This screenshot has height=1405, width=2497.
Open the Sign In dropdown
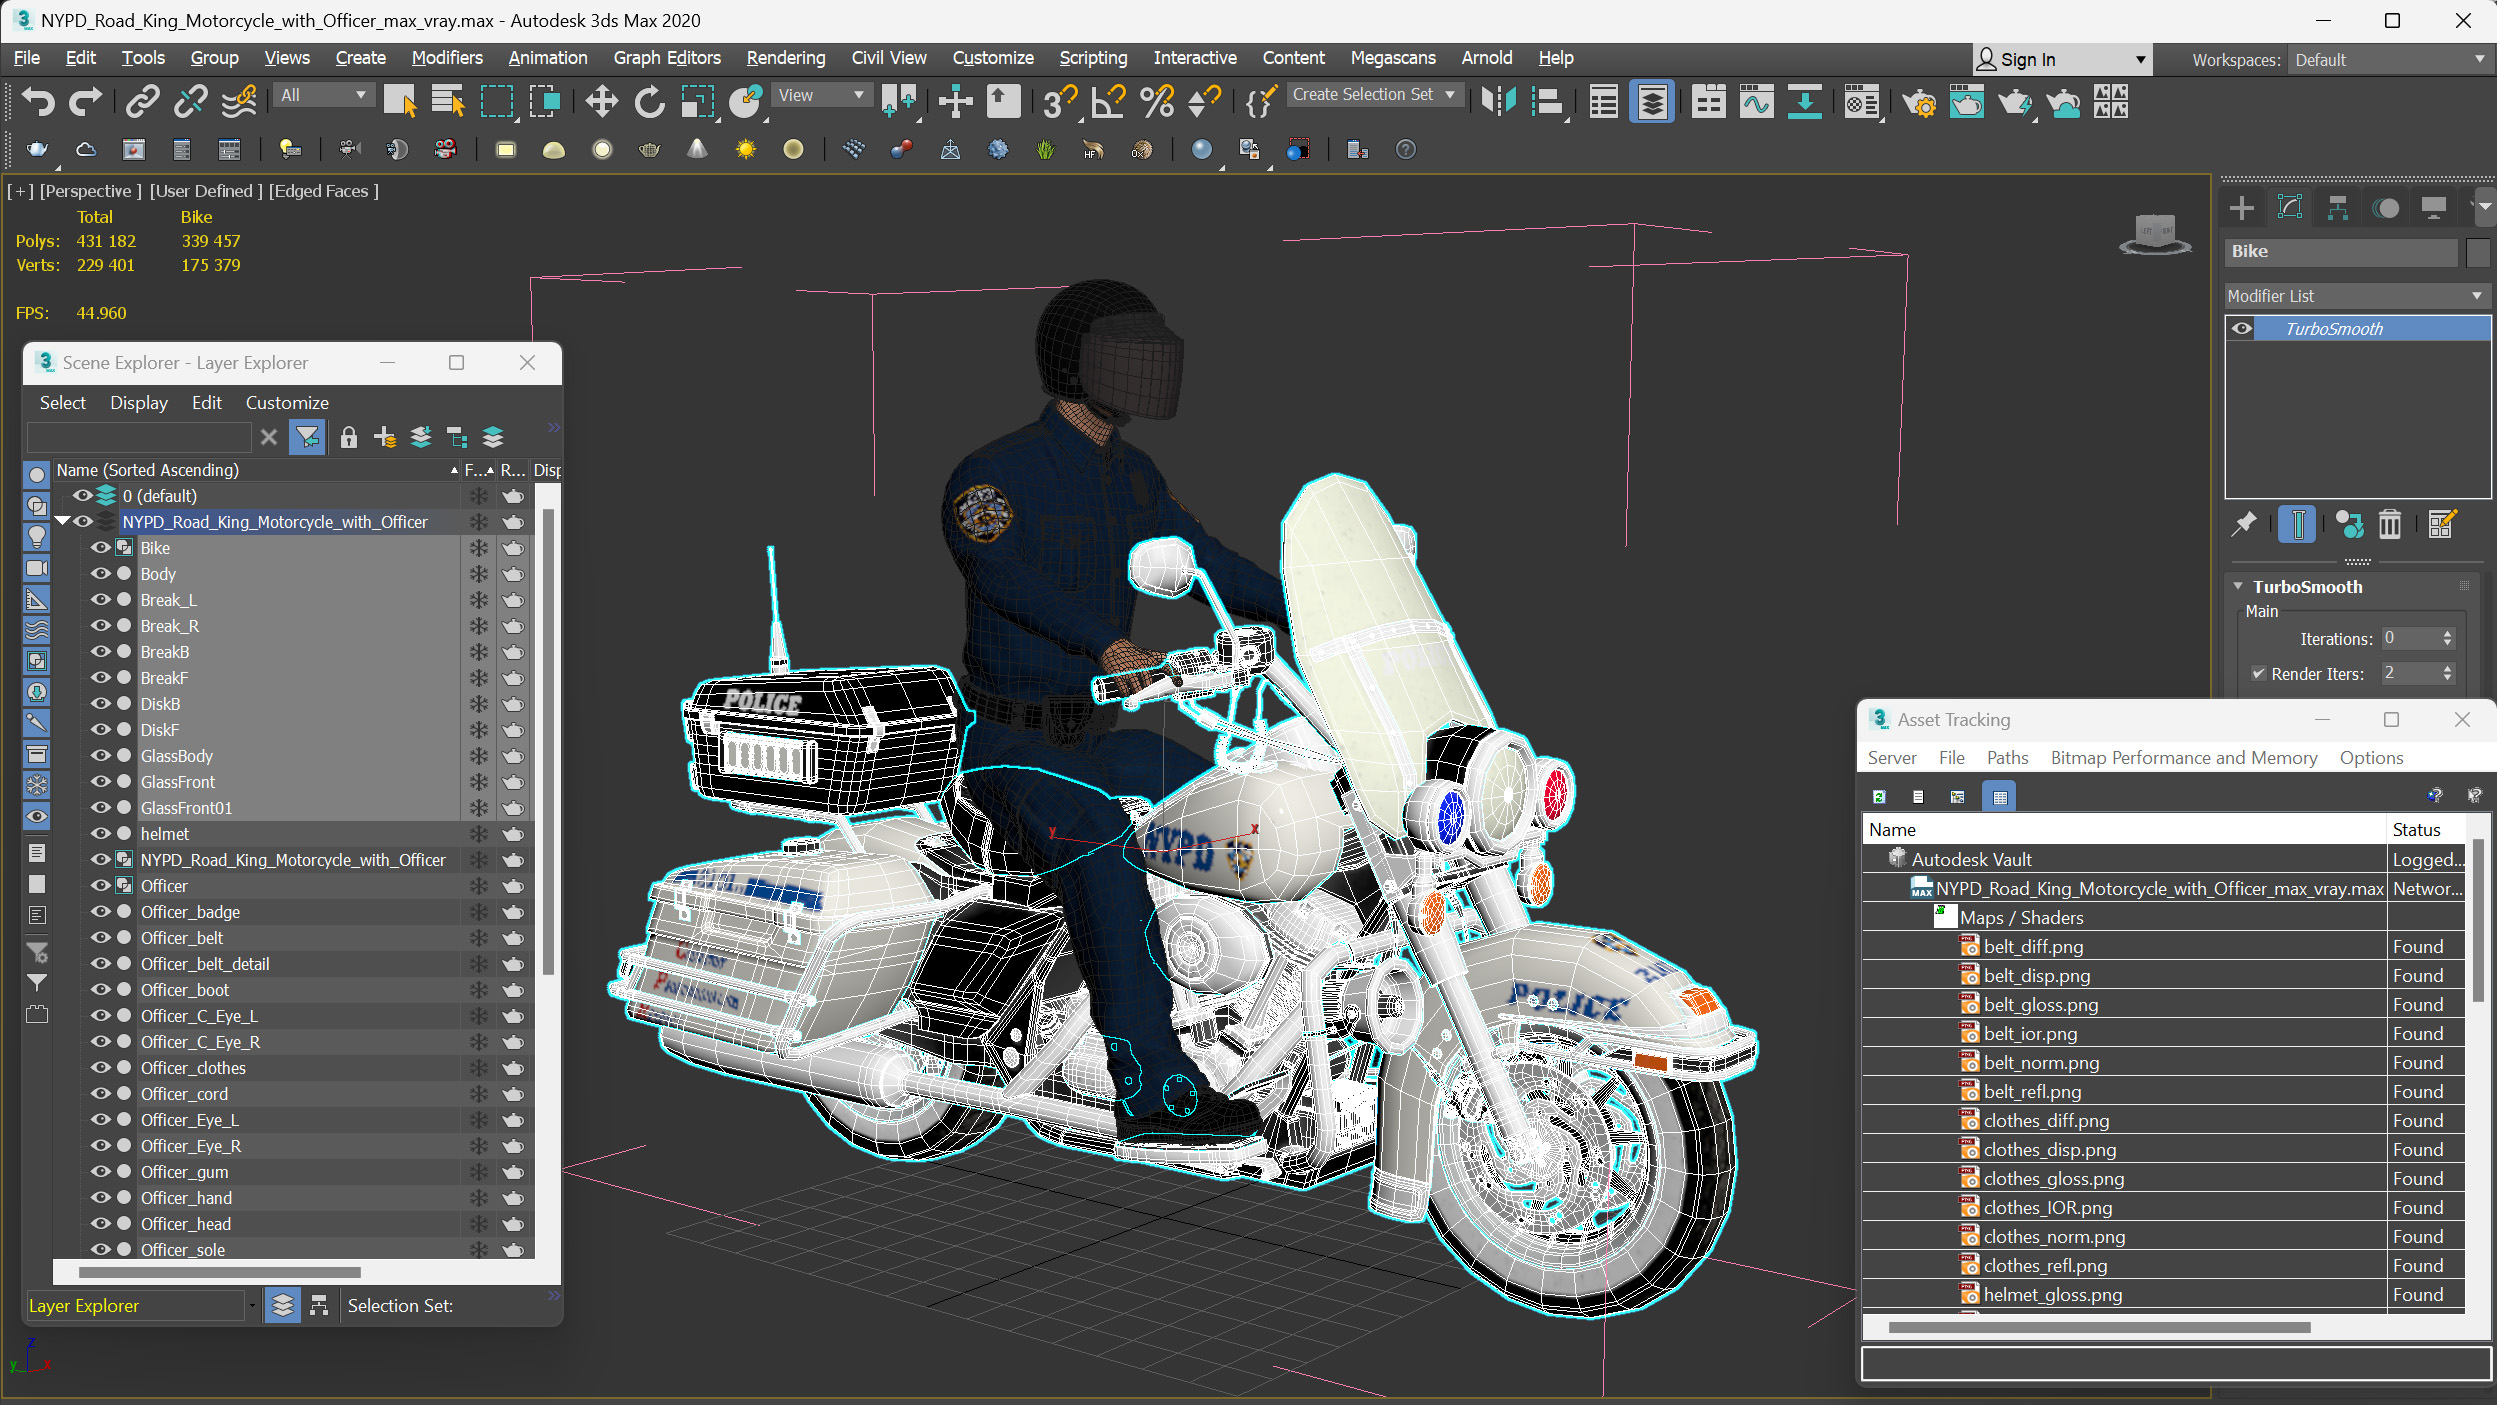[2060, 60]
